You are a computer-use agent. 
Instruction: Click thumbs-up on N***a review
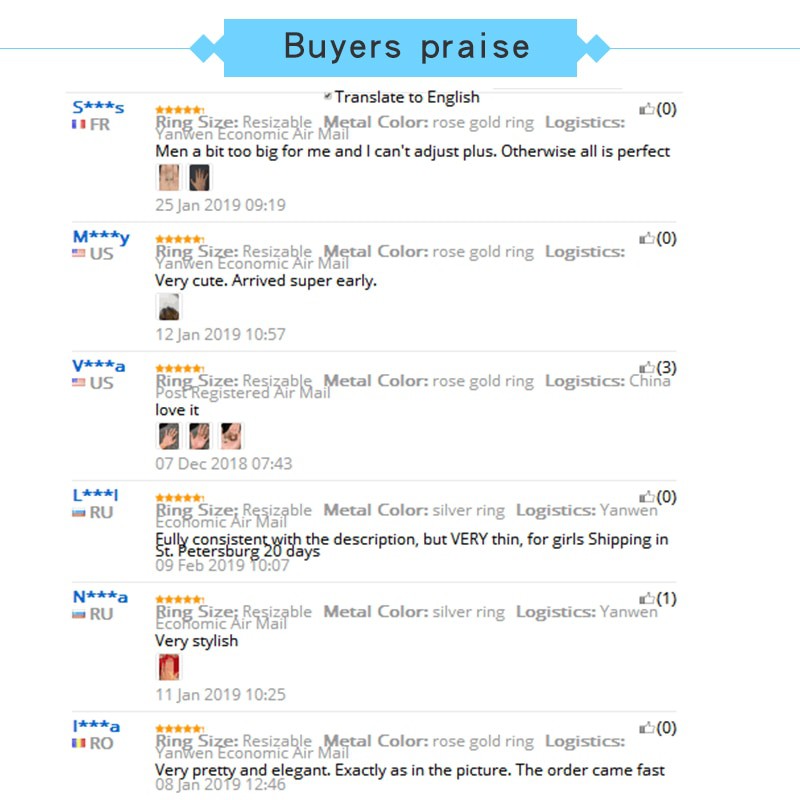coord(646,598)
